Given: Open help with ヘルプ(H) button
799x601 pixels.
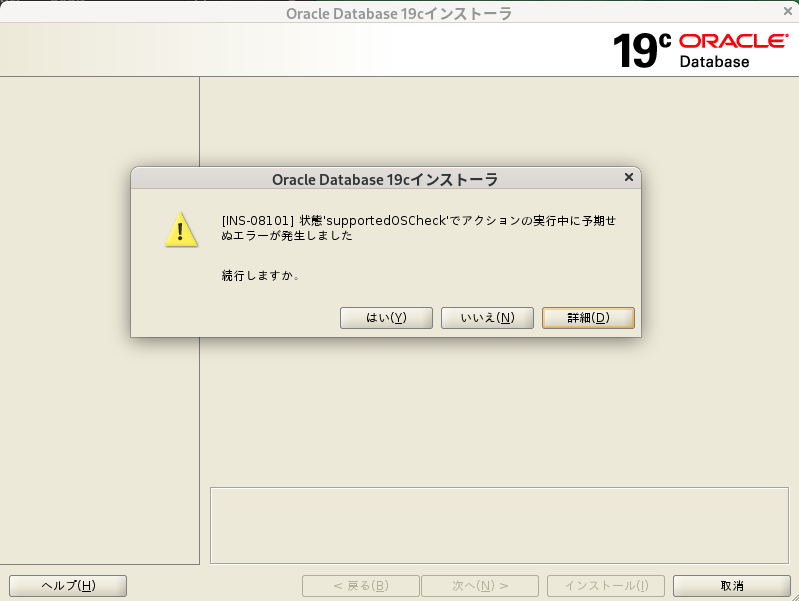Looking at the screenshot, I should (x=68, y=586).
